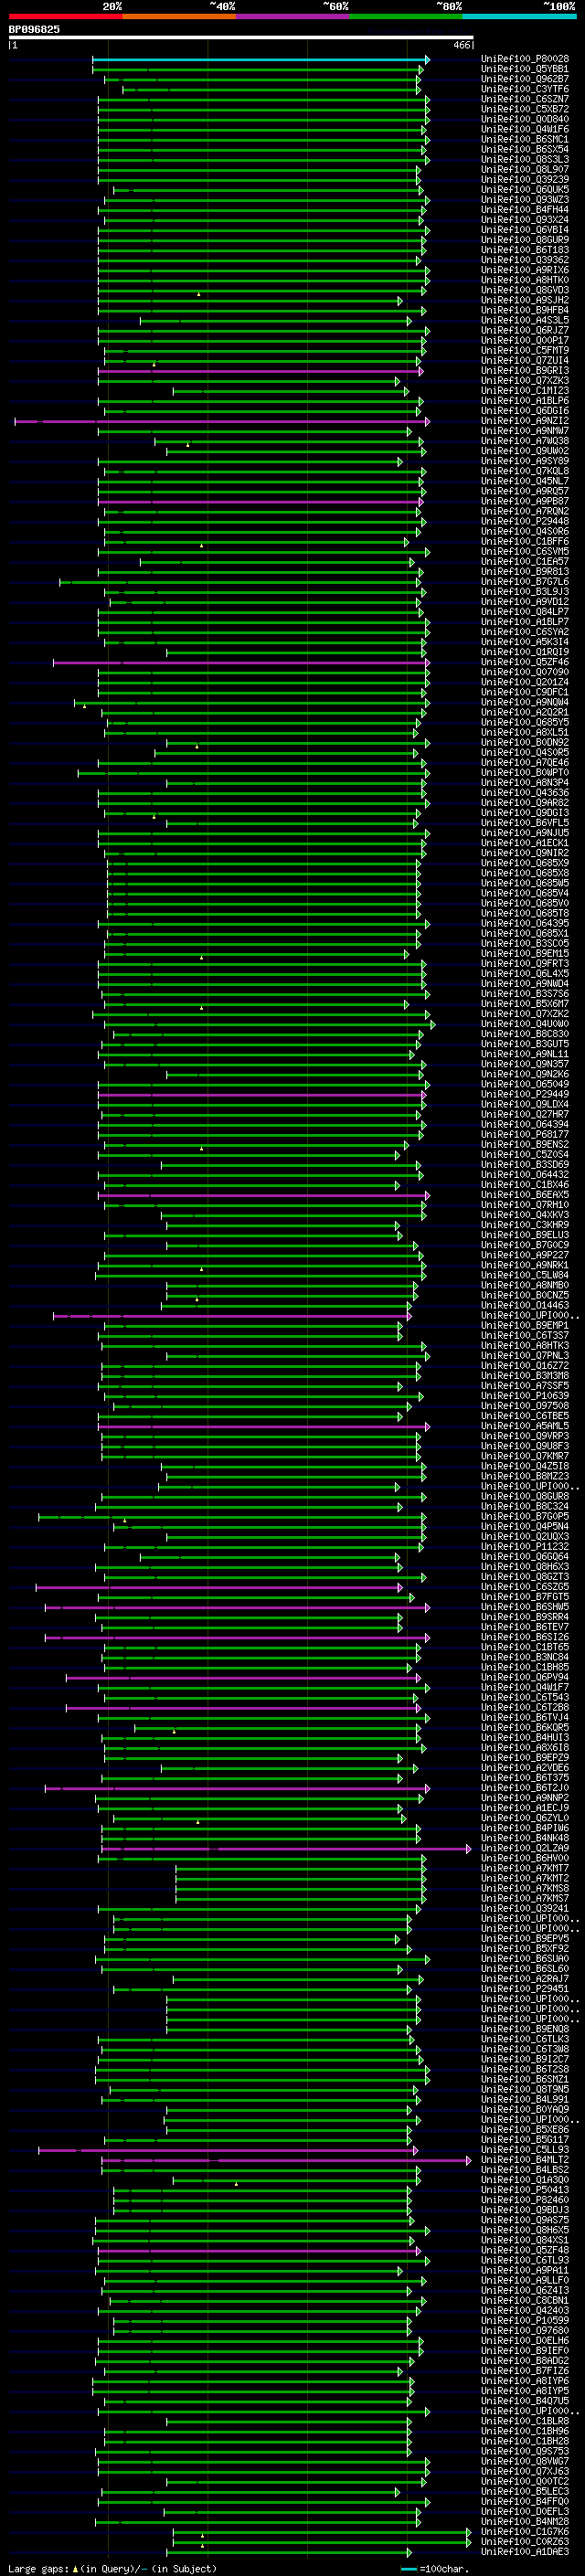Select label UniRef100_Q42403

[x=525, y=2310]
